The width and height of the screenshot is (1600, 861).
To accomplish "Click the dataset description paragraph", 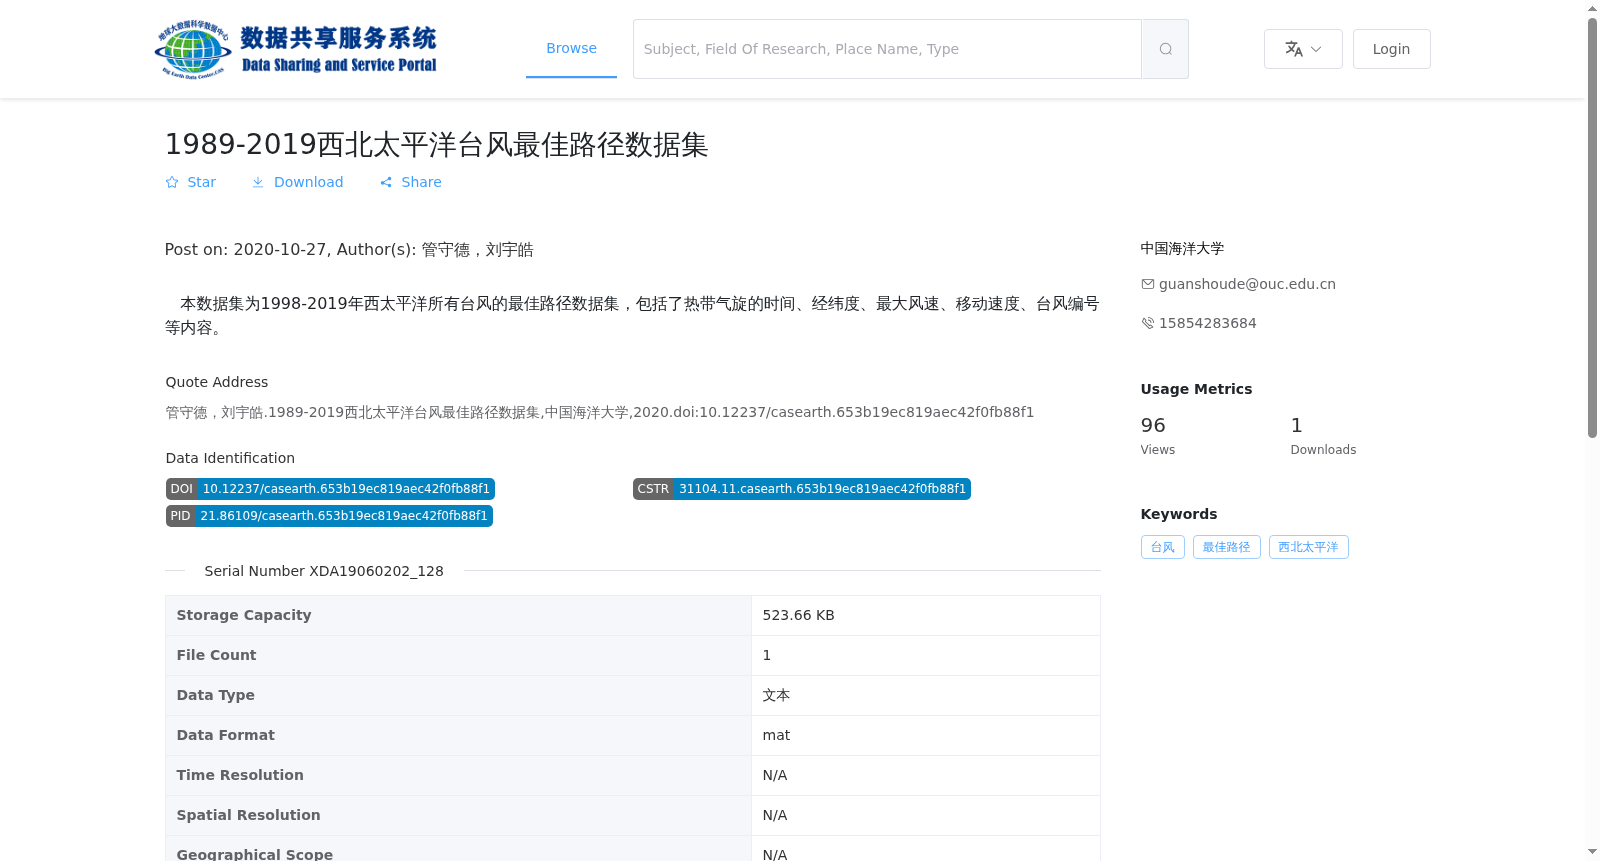I will coord(632,315).
